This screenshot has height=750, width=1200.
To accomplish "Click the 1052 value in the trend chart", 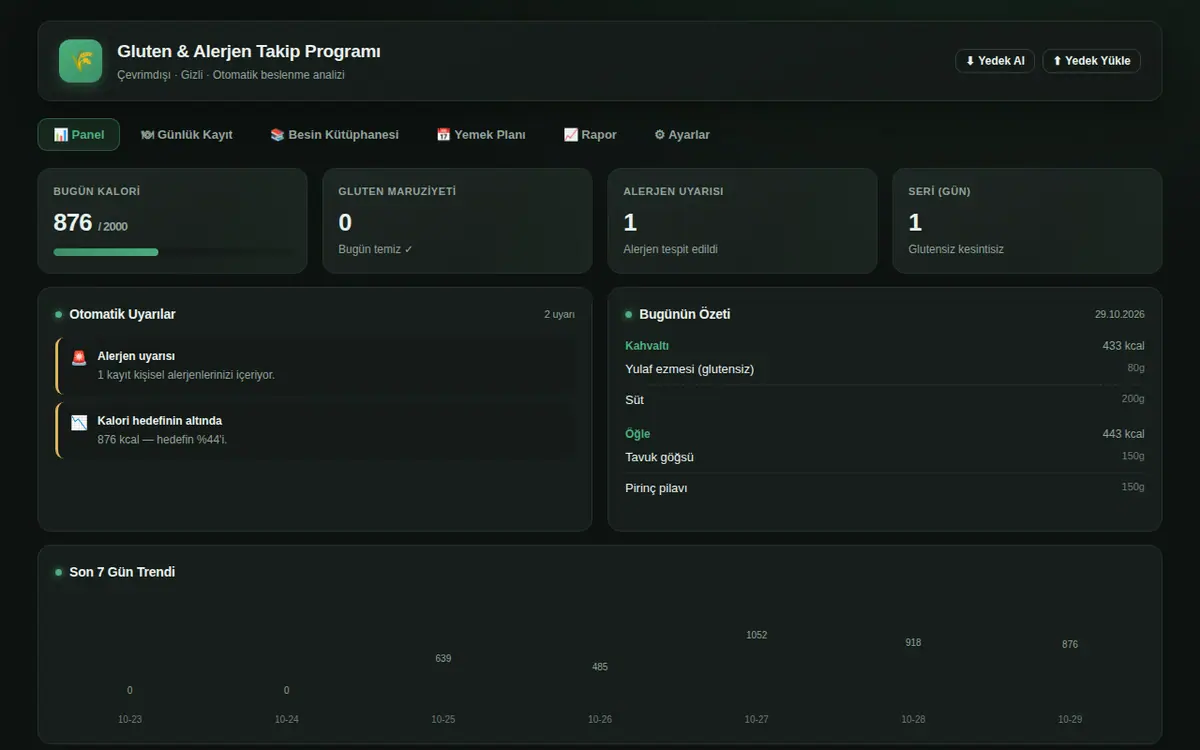I will coord(757,635).
